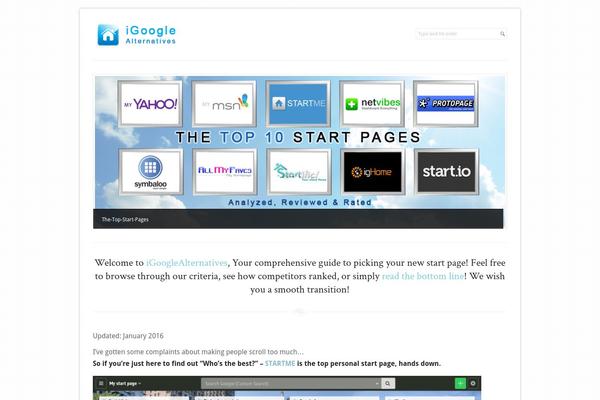Screen dimensions: 600x400
Task: Click hamburger menu icon in start page screenshot
Action: coord(101,383)
